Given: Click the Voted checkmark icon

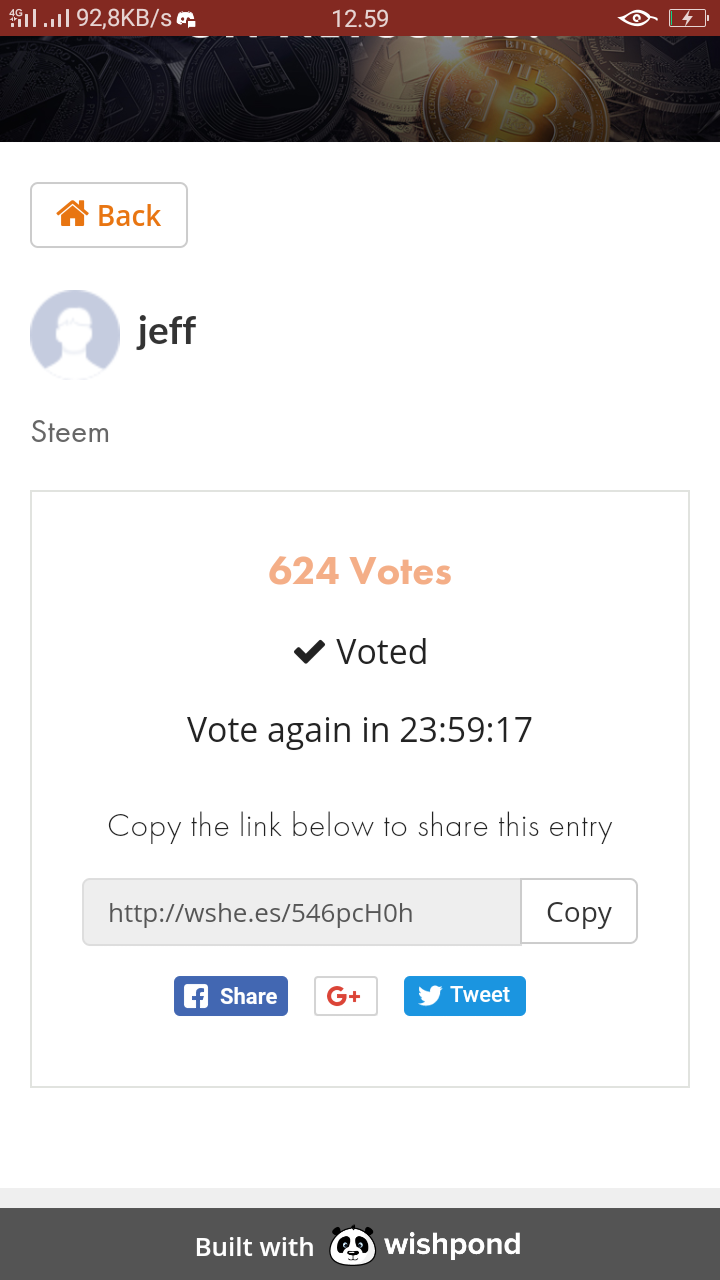Looking at the screenshot, I should [309, 652].
